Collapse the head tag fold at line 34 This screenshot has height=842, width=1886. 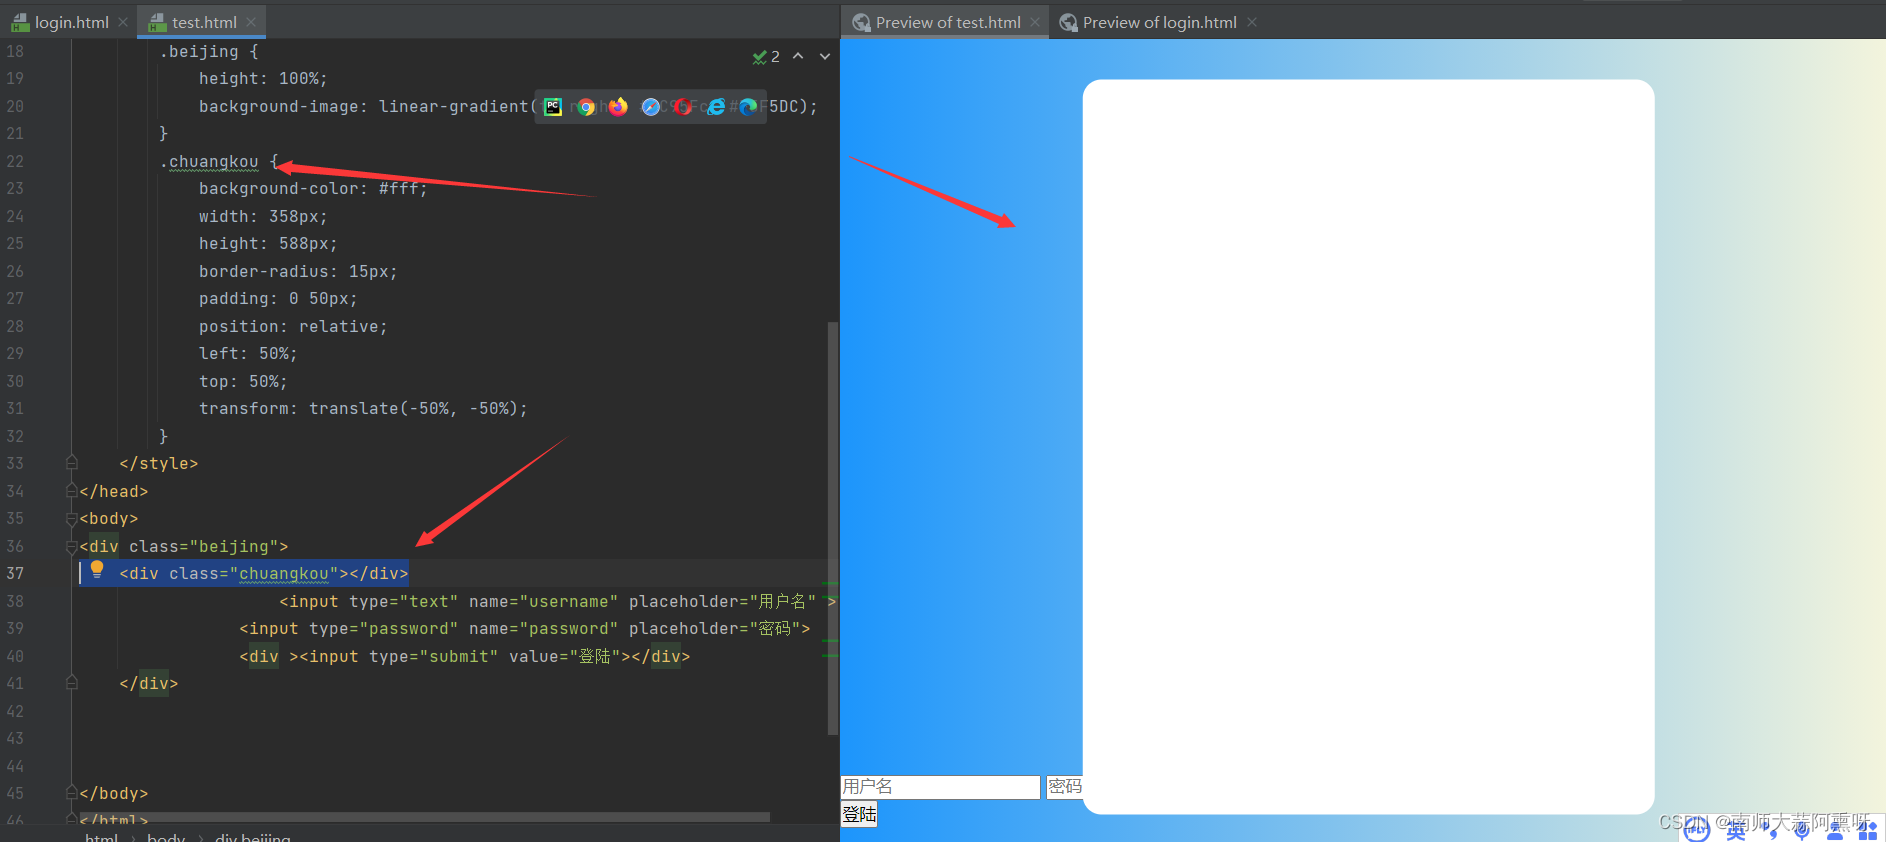tap(72, 491)
